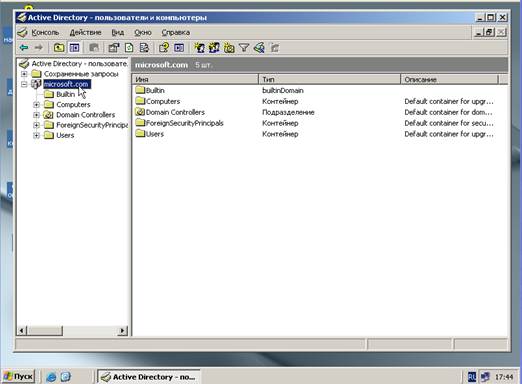The image size is (522, 384).
Task: Open the Справка menu
Action: point(176,33)
